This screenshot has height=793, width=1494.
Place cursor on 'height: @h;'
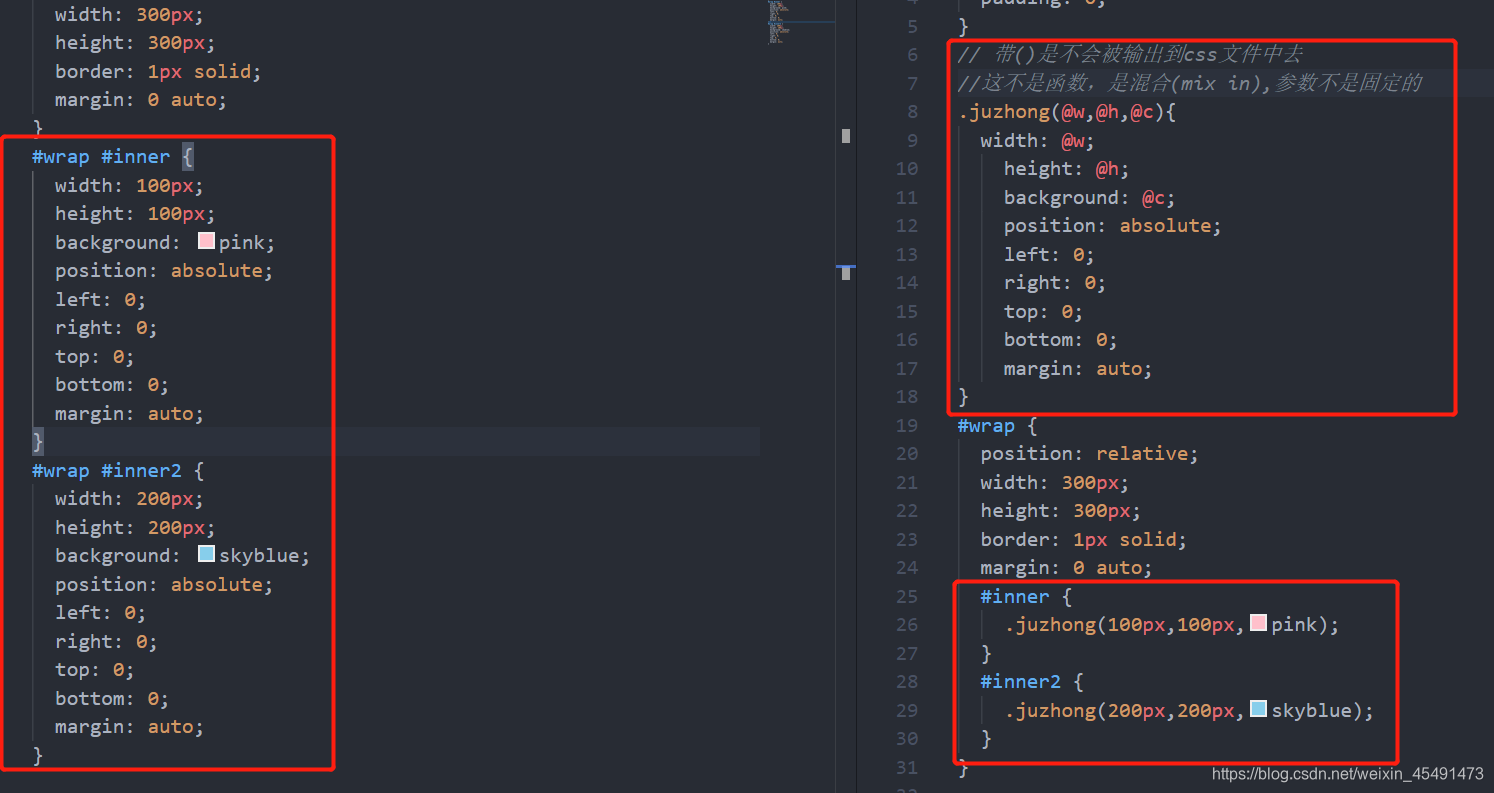[1067, 169]
